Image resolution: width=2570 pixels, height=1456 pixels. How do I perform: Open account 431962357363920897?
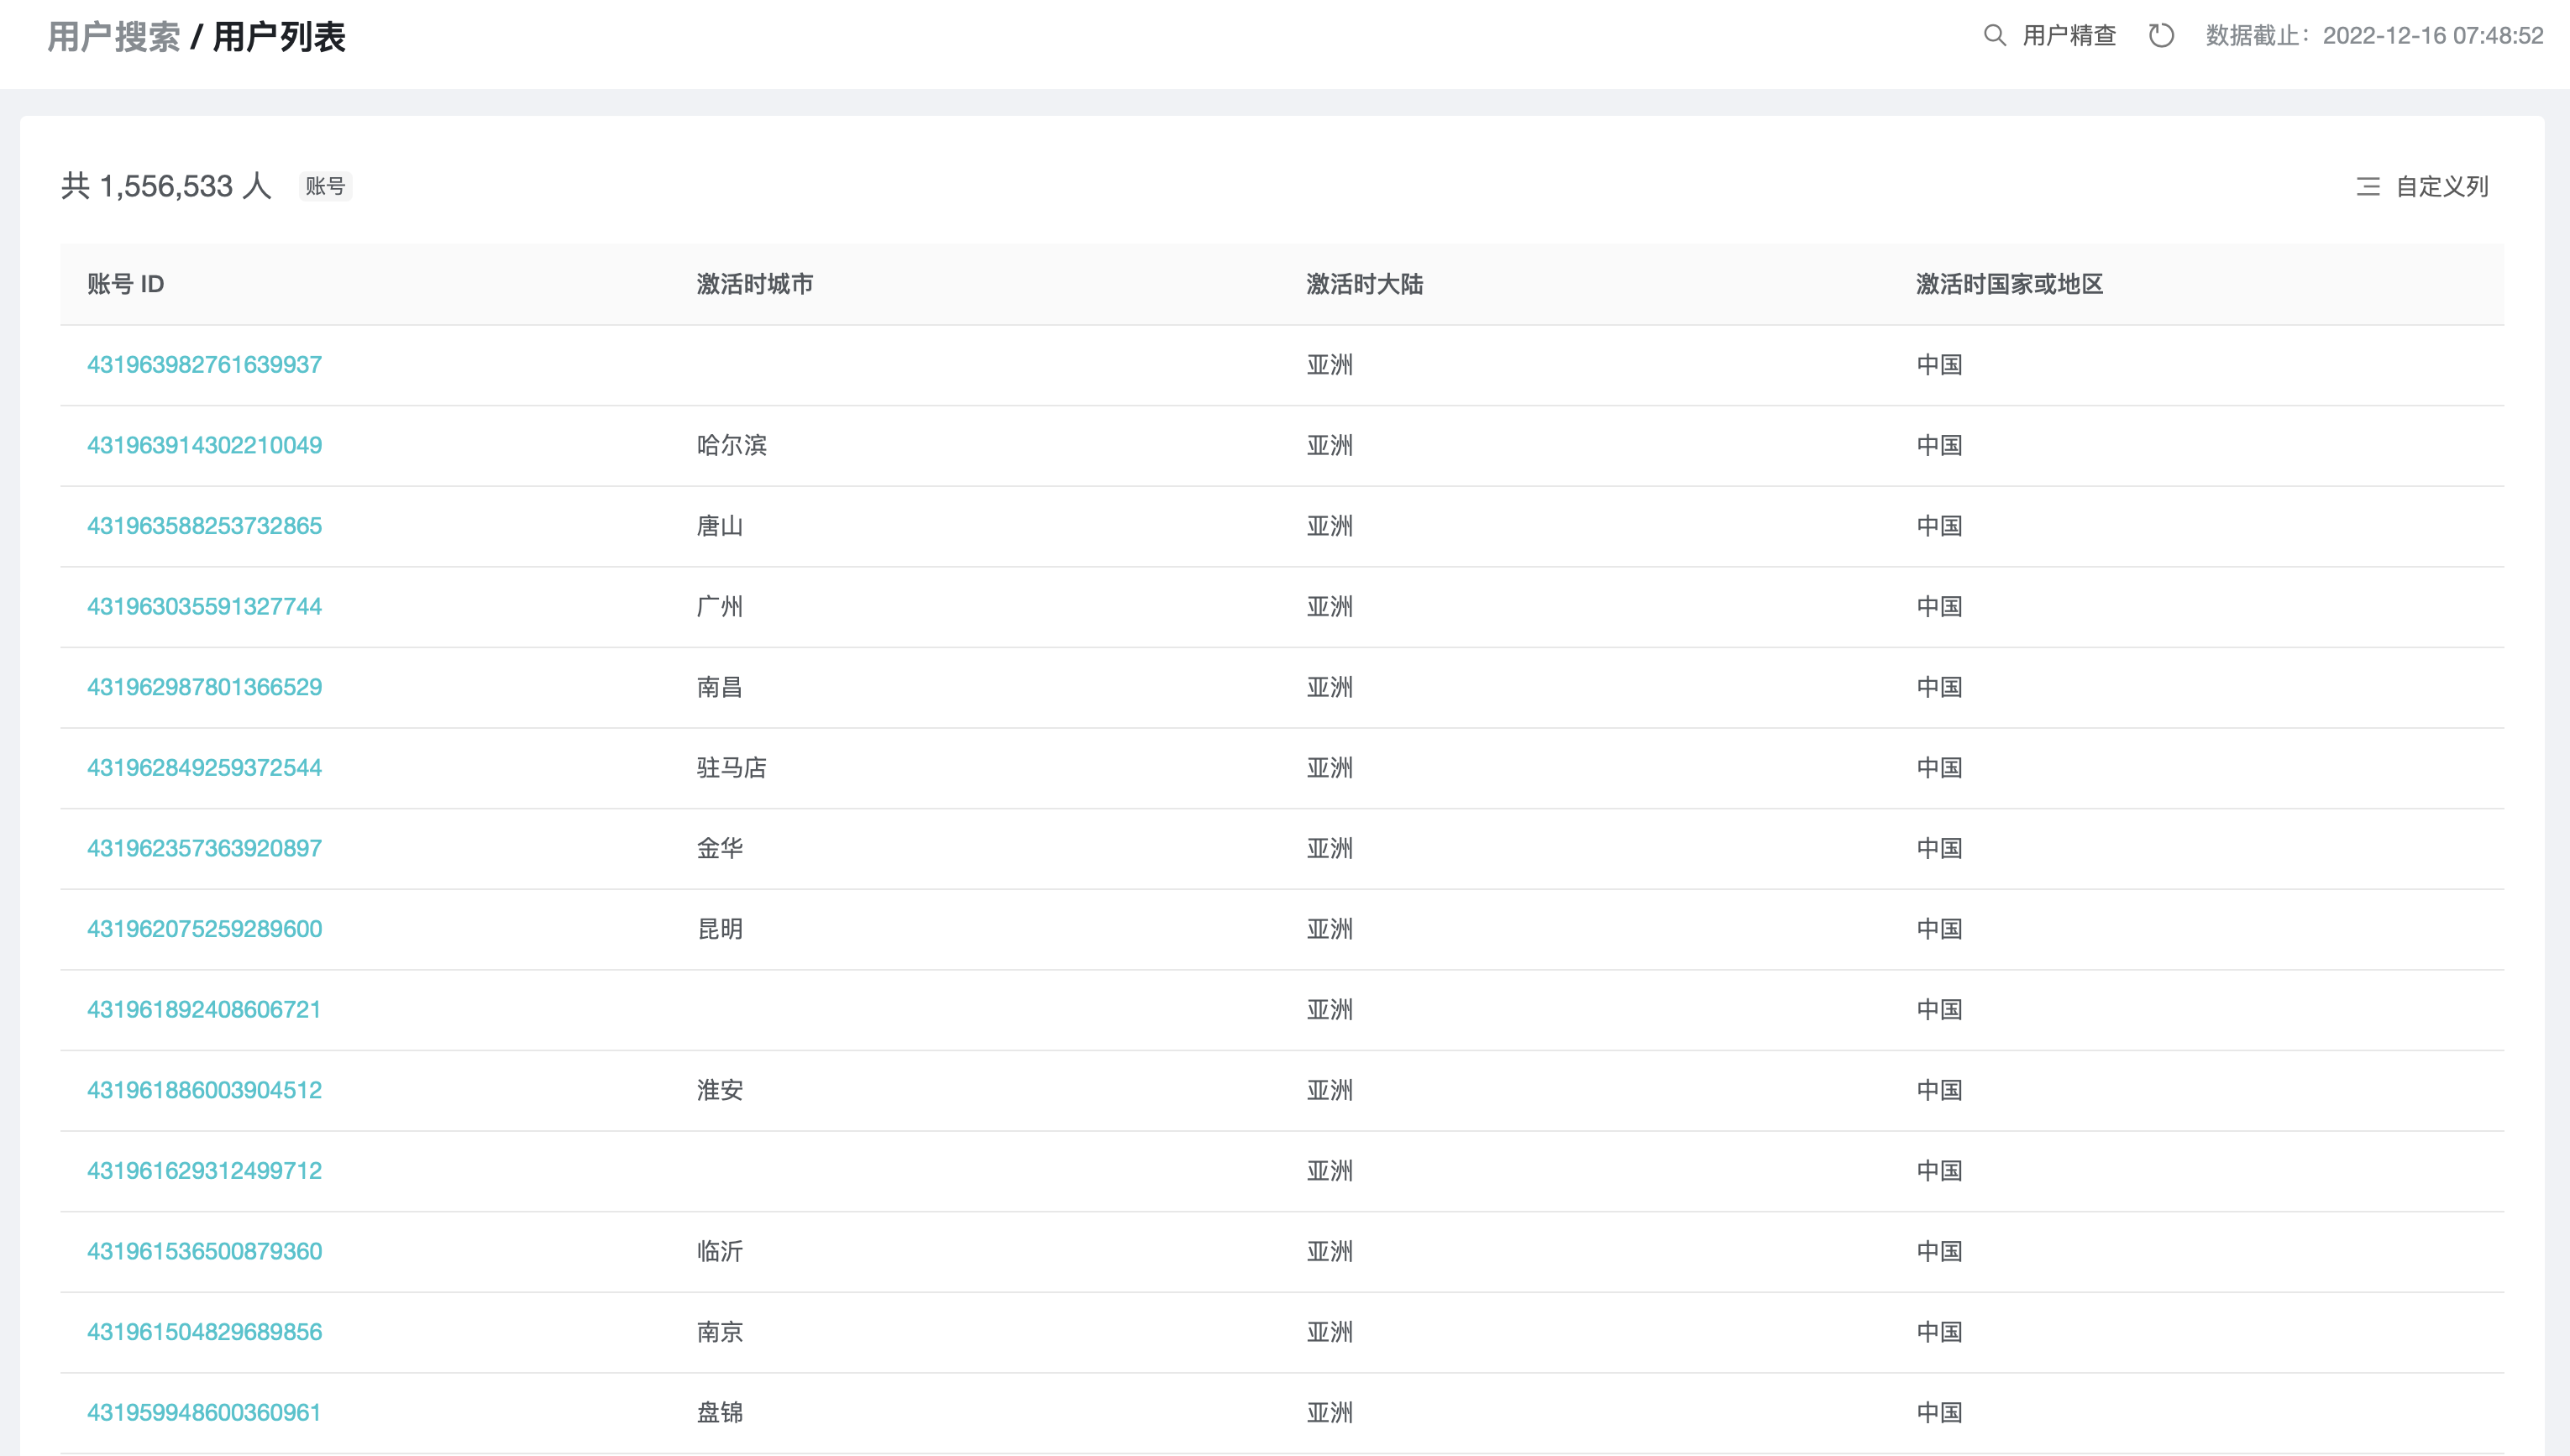(204, 848)
